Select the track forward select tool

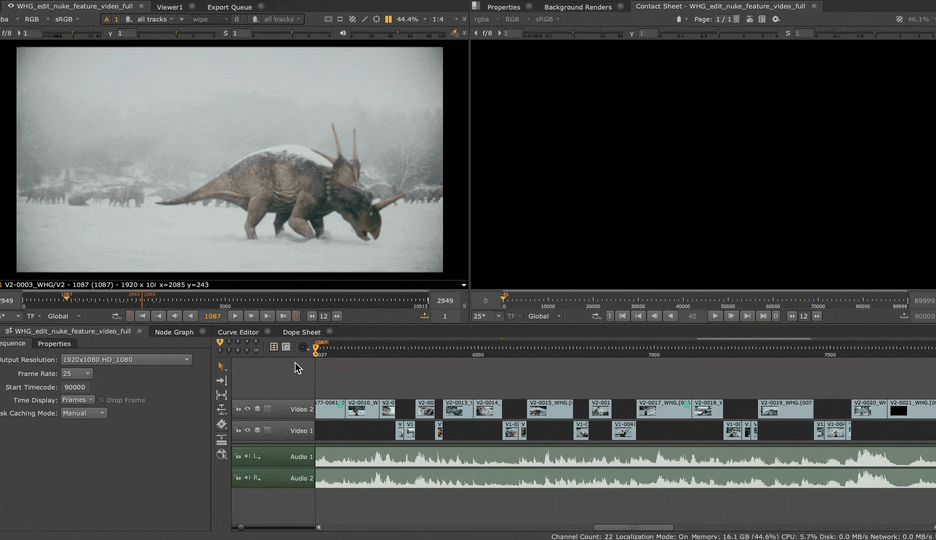click(x=221, y=380)
